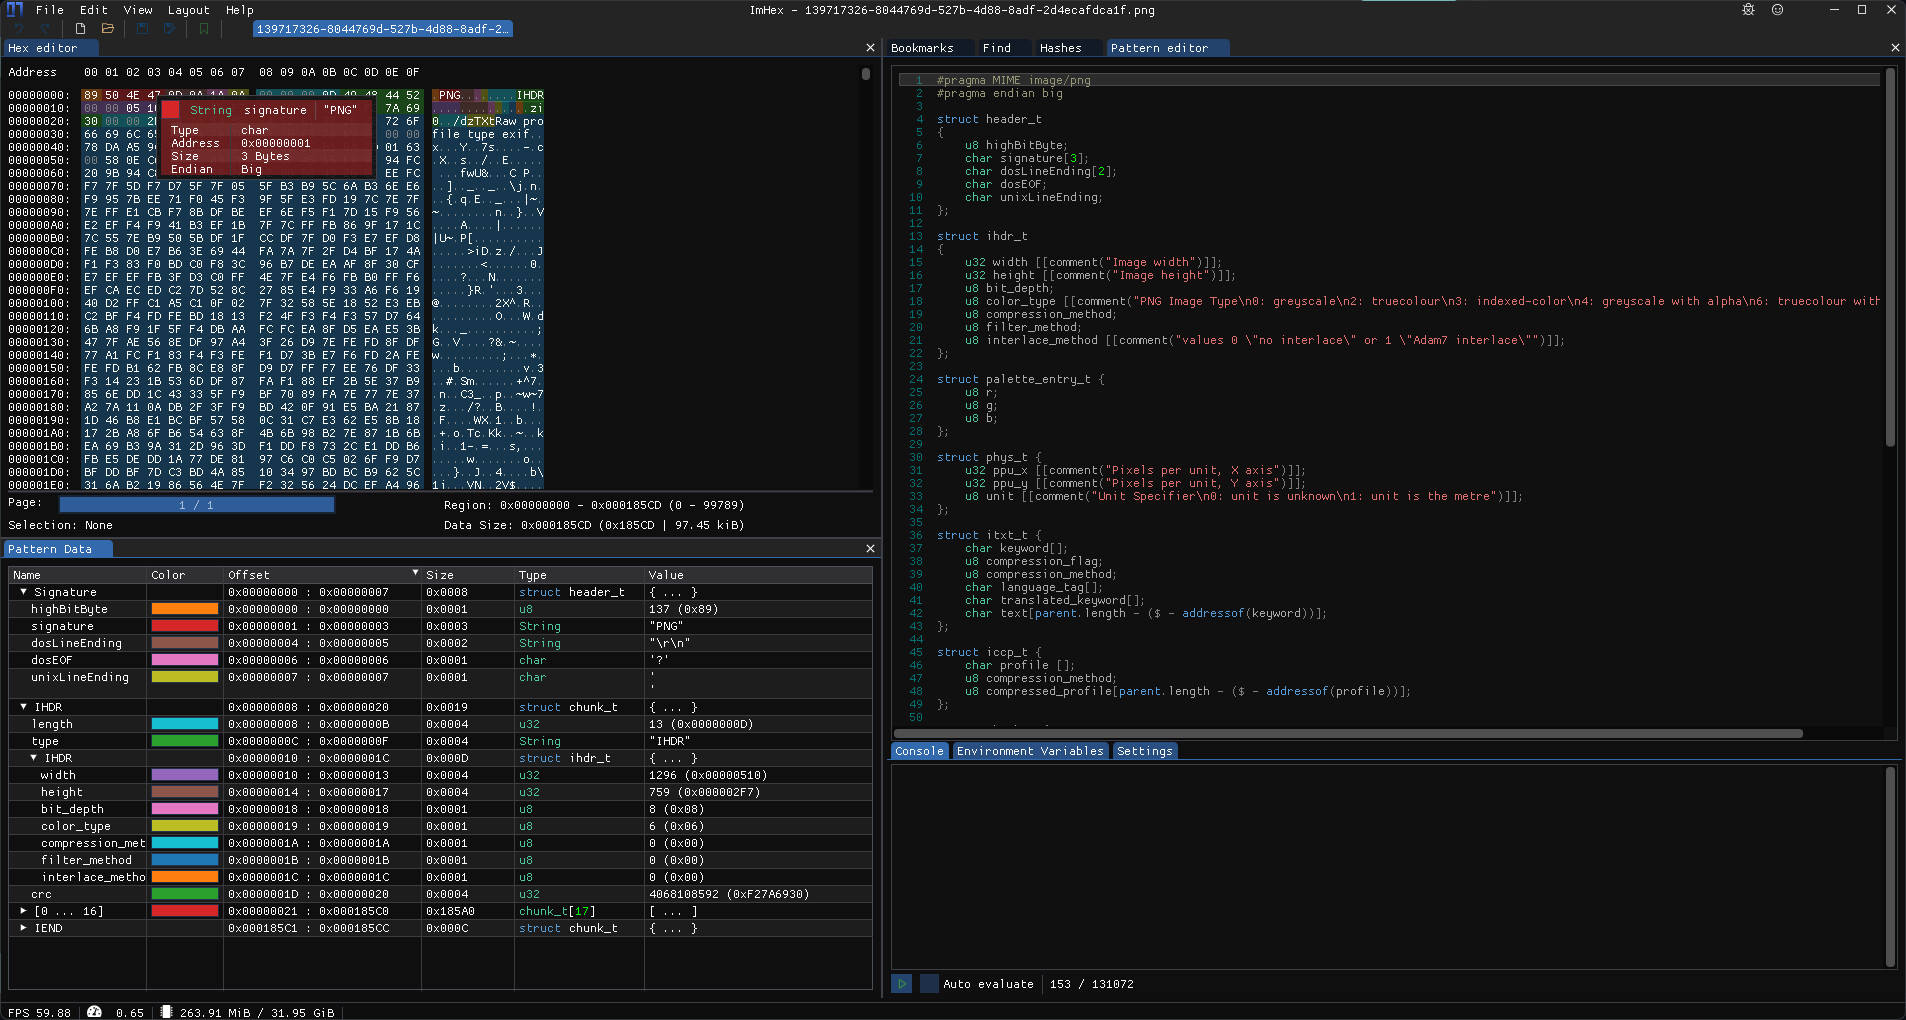The image size is (1906, 1020).
Task: Enable Auto evaluate checkbox
Action: coord(928,984)
